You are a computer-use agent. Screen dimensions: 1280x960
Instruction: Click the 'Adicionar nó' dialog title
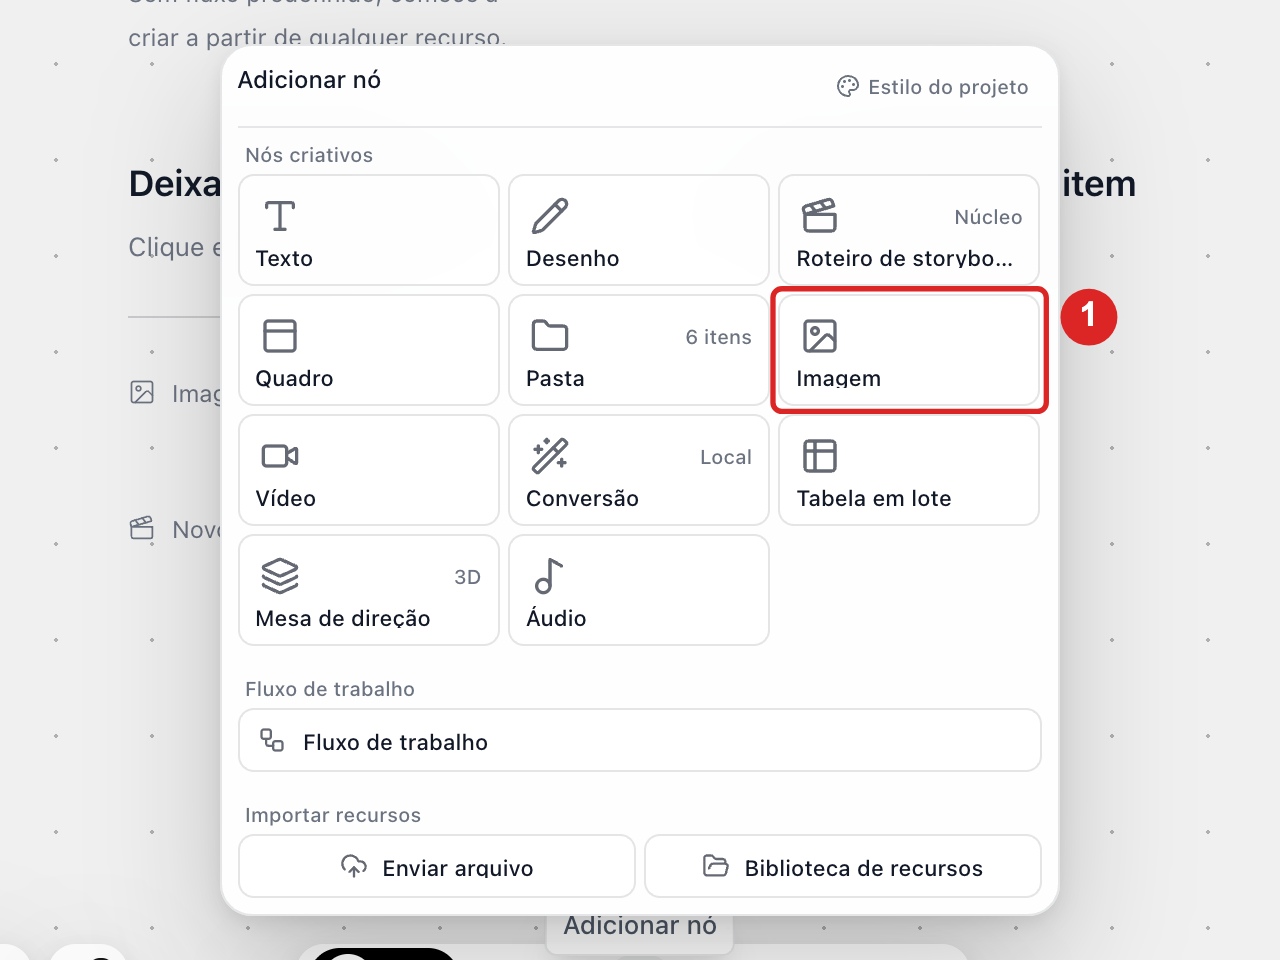point(310,80)
